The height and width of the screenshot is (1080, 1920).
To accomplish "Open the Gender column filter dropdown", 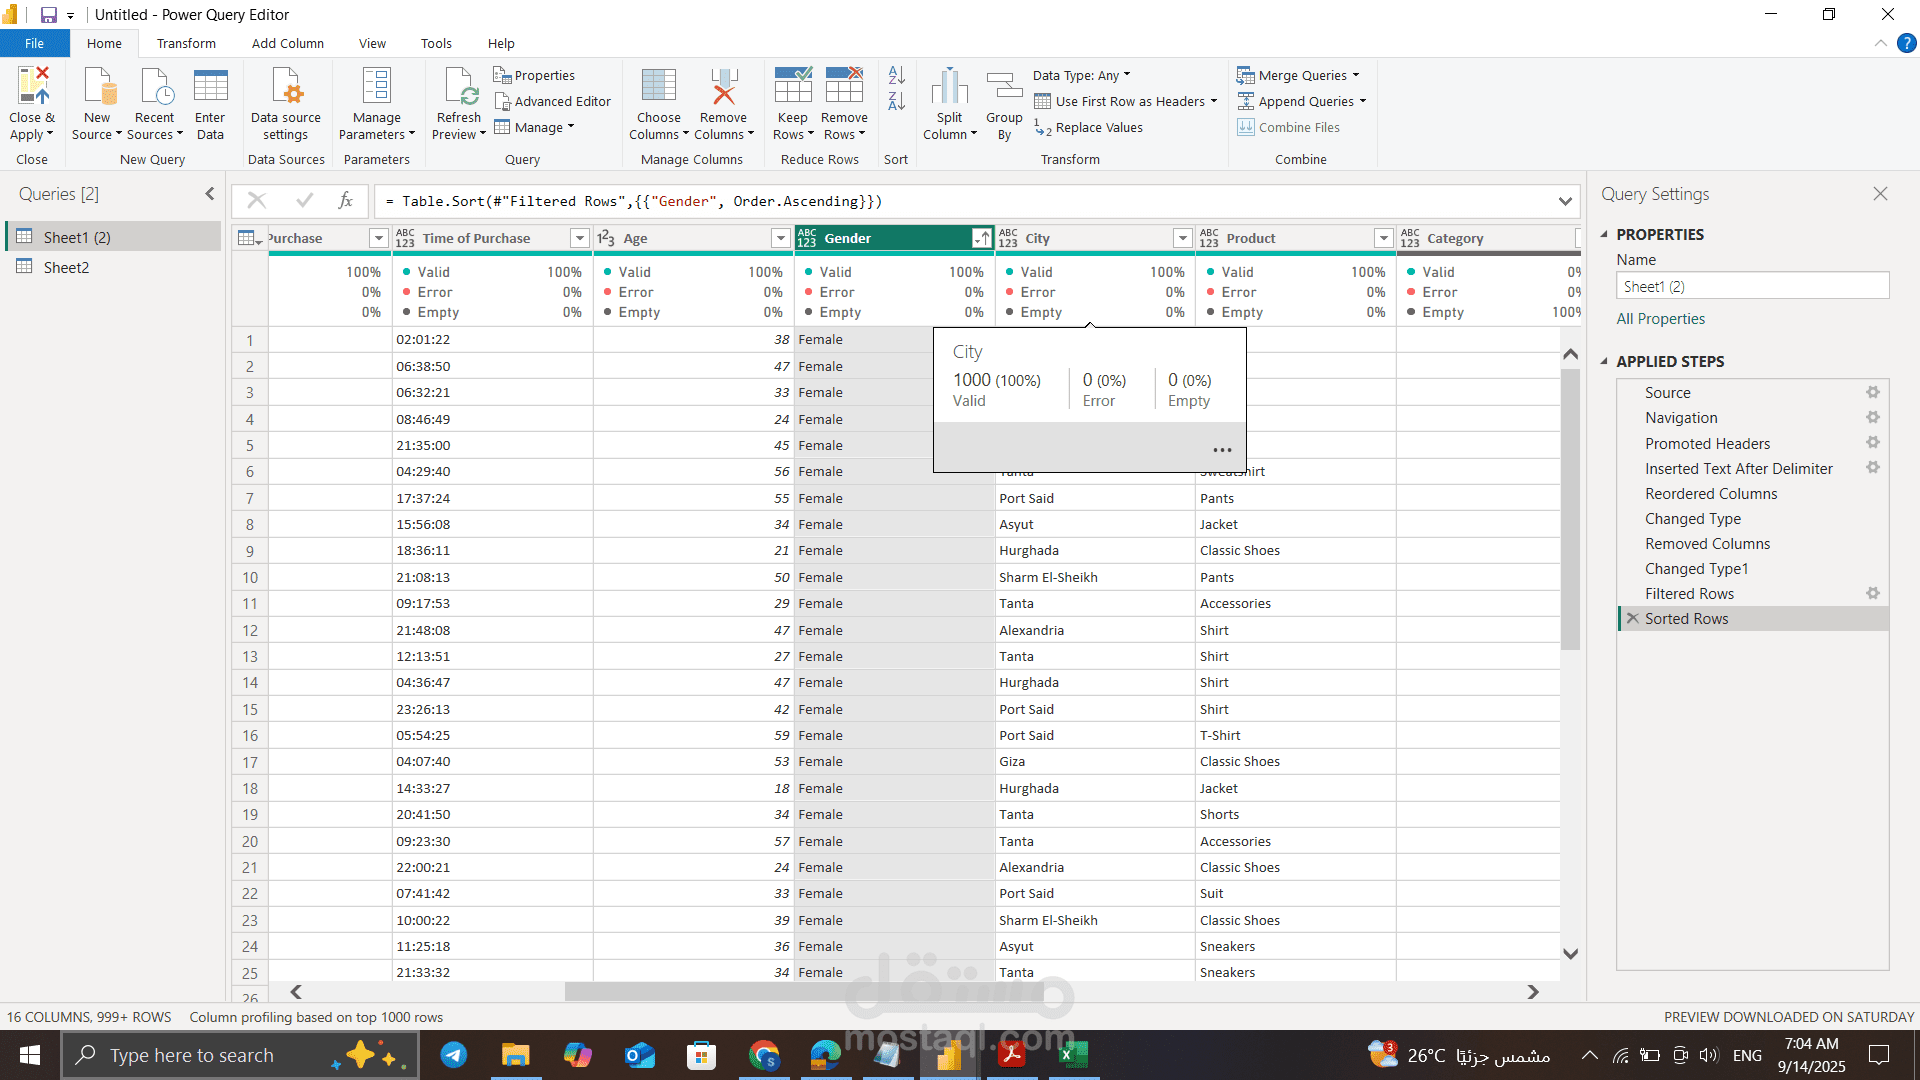I will click(x=981, y=238).
